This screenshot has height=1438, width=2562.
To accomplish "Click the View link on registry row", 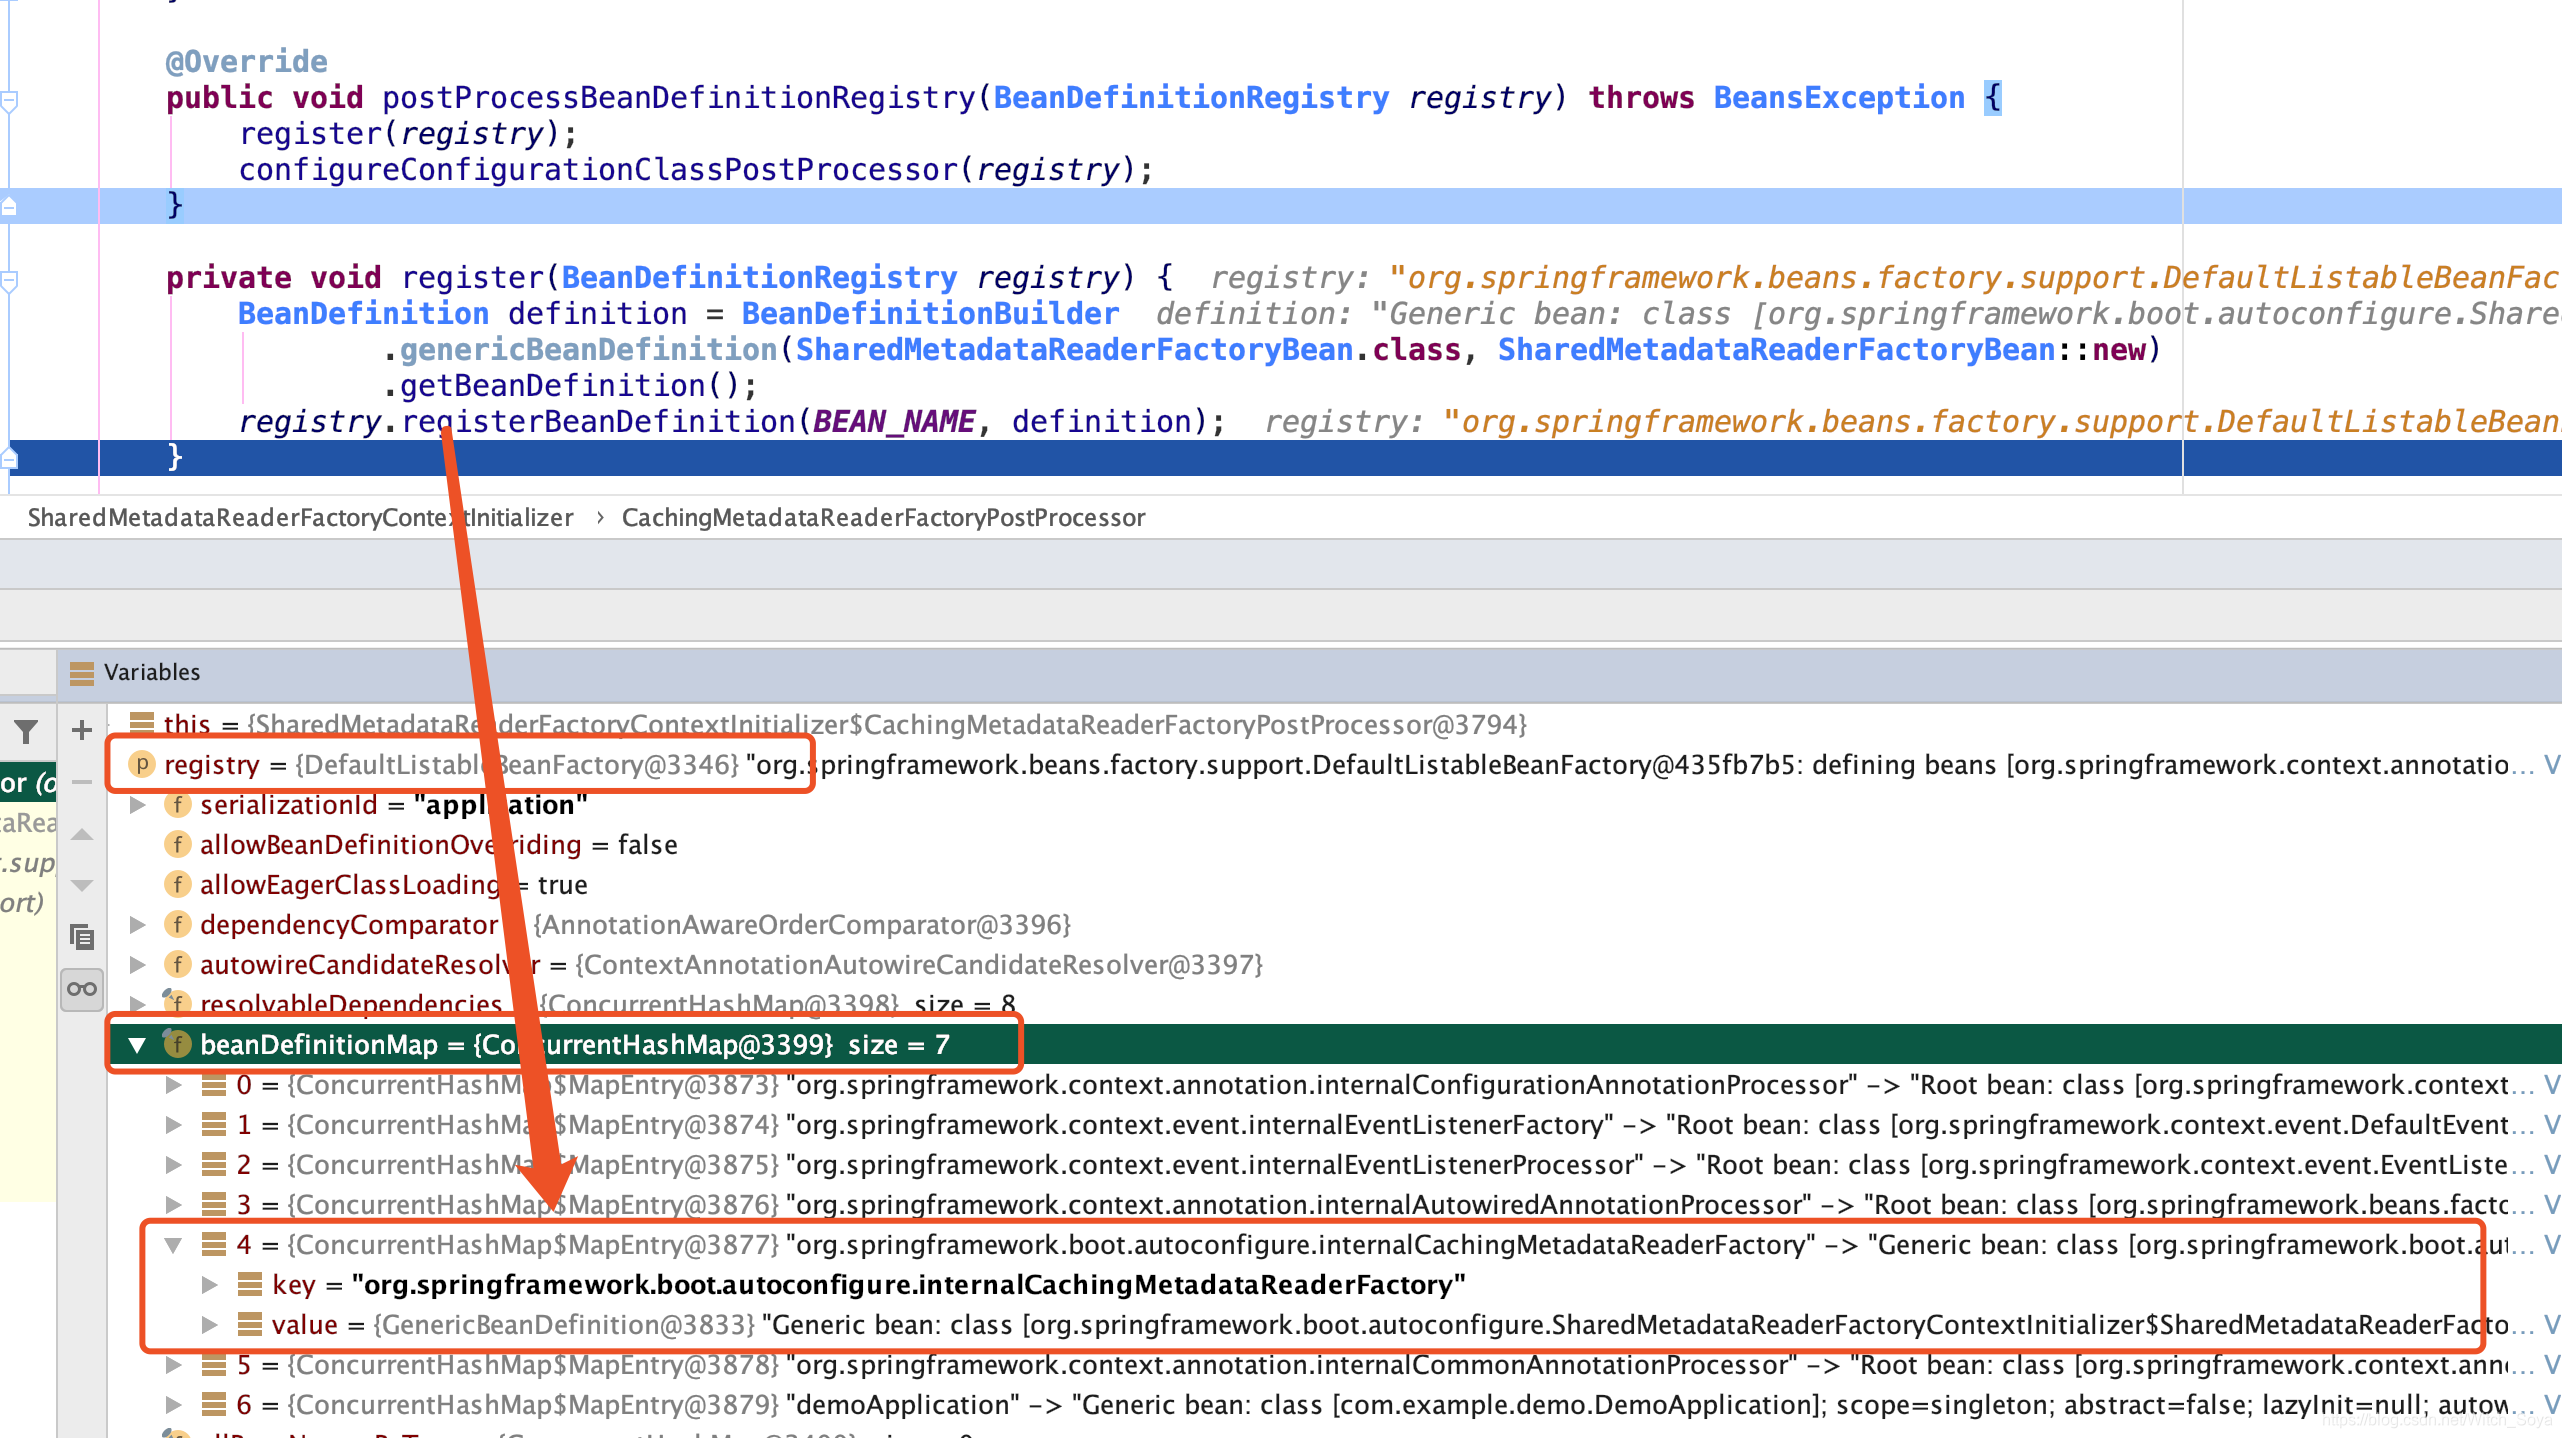I will 2551,765.
